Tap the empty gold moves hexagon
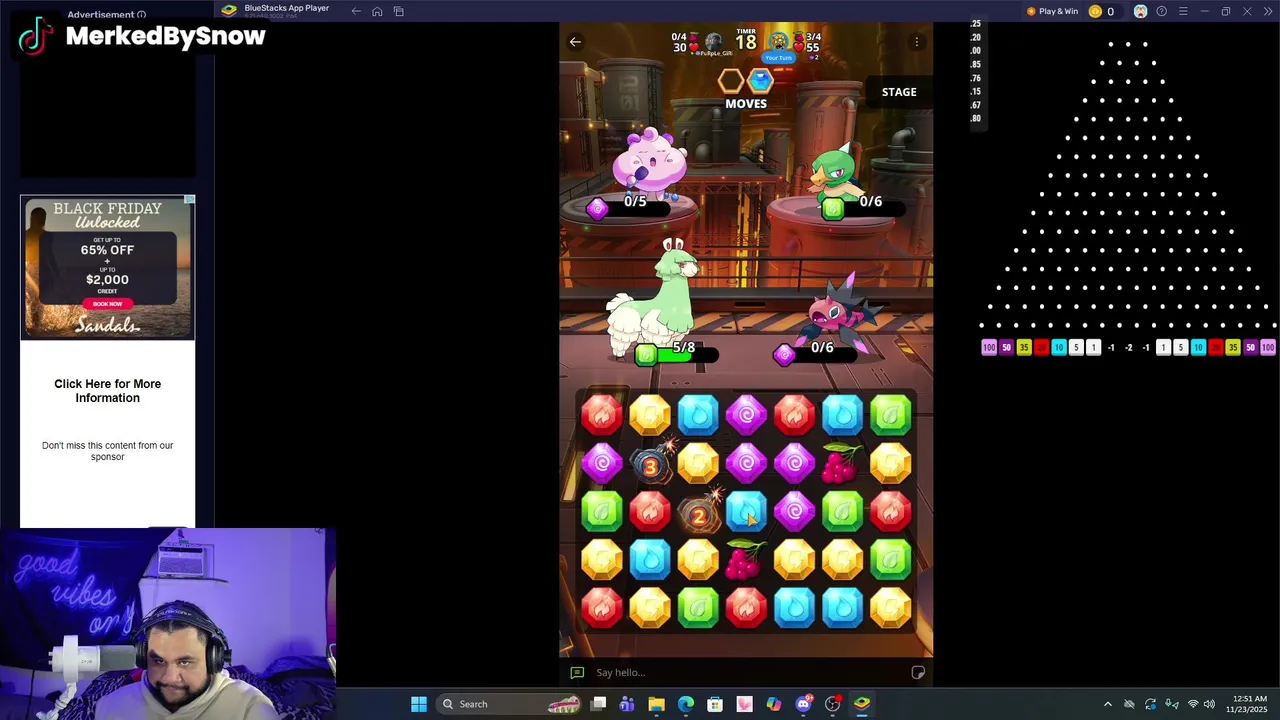 pos(731,81)
